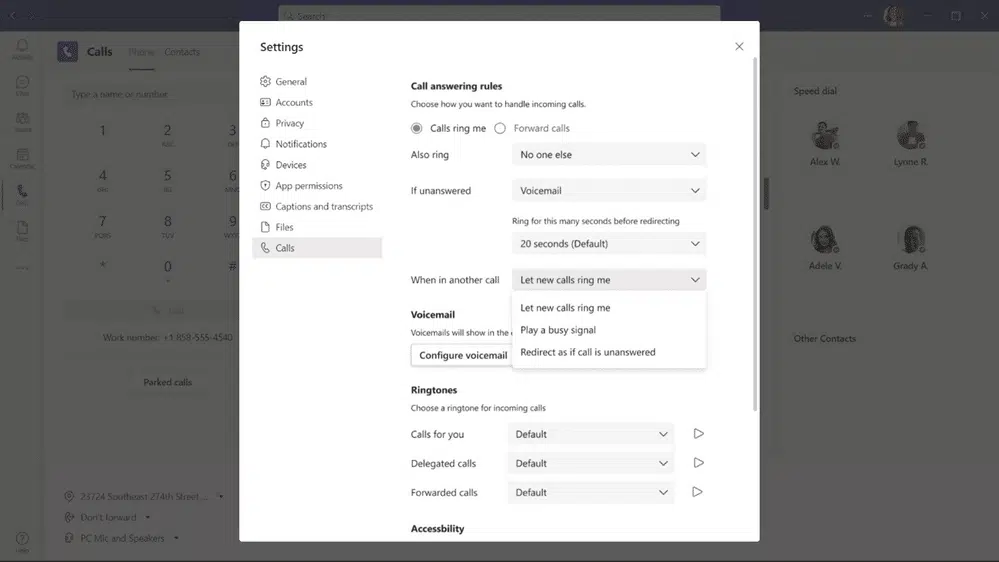999x562 pixels.
Task: Click the Teams search box
Action: coord(500,15)
